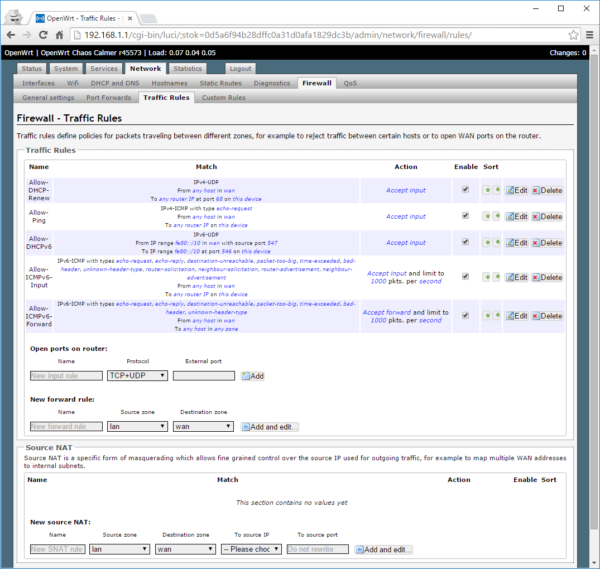Open the TCP+UDP protocol dropdown
This screenshot has width=600, height=569.
point(137,376)
